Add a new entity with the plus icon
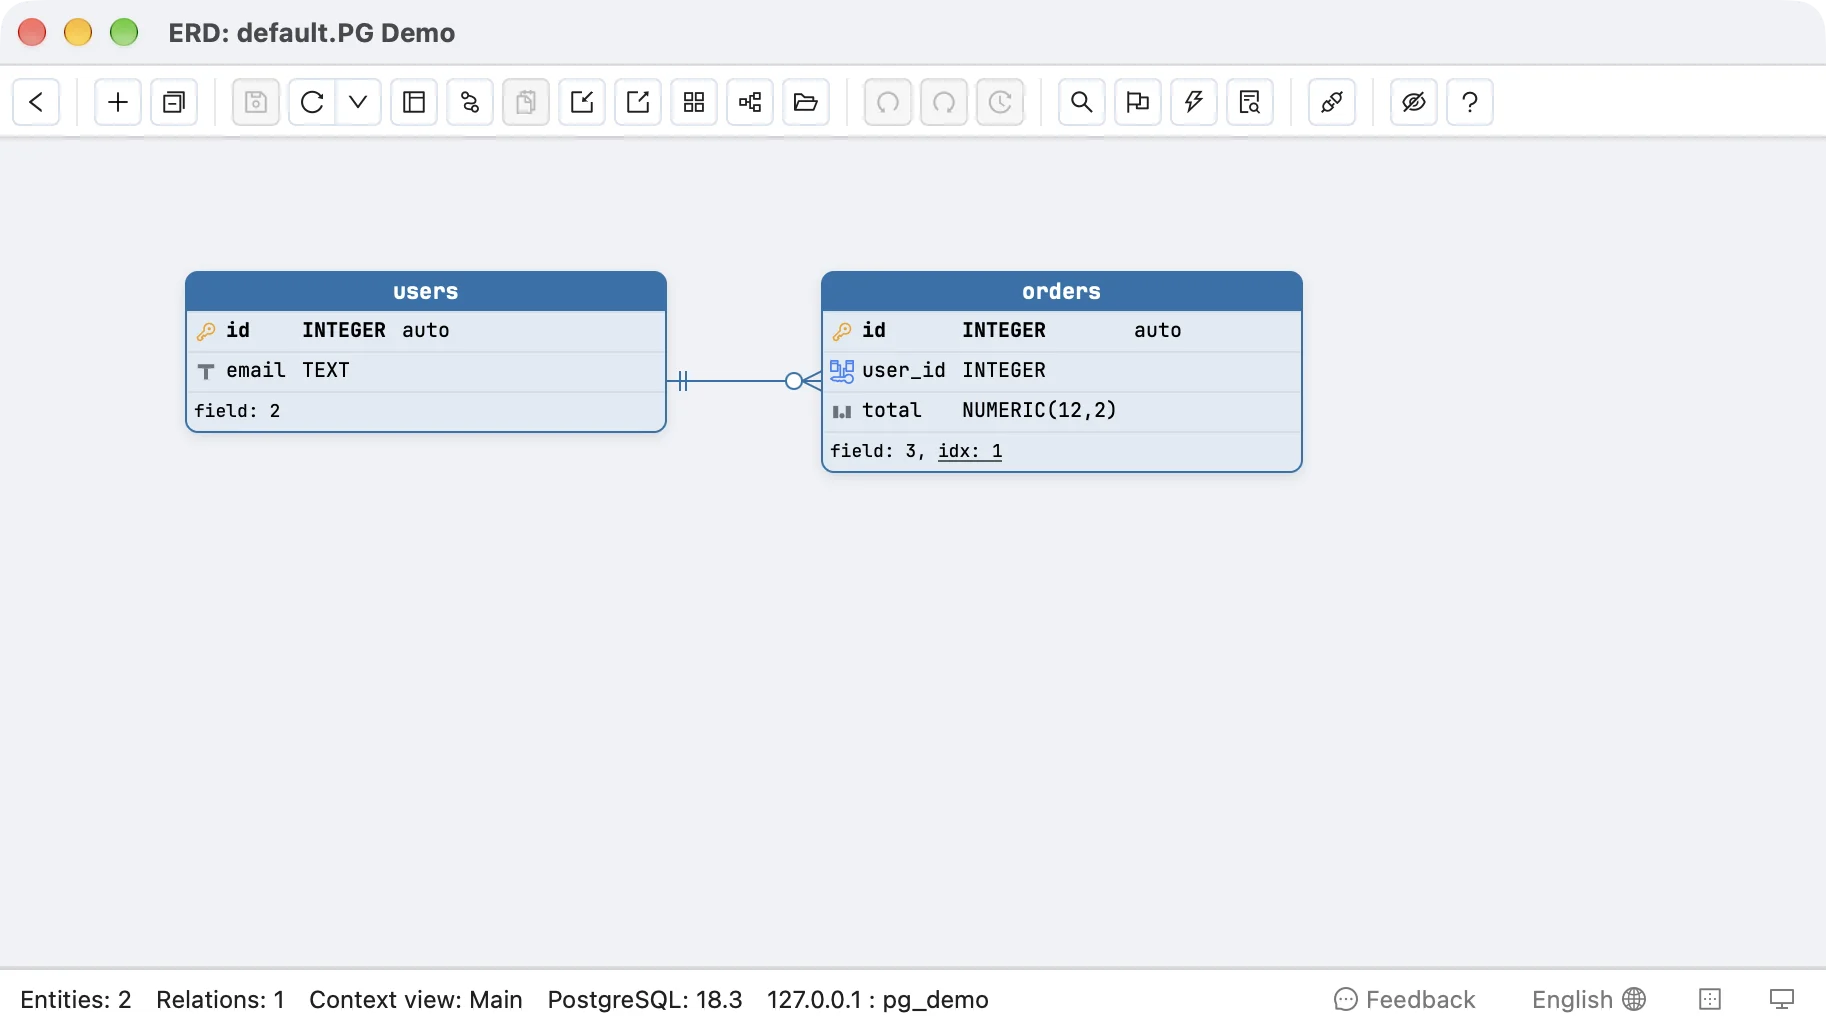Screen dimensions: 1826x1028 click(118, 102)
